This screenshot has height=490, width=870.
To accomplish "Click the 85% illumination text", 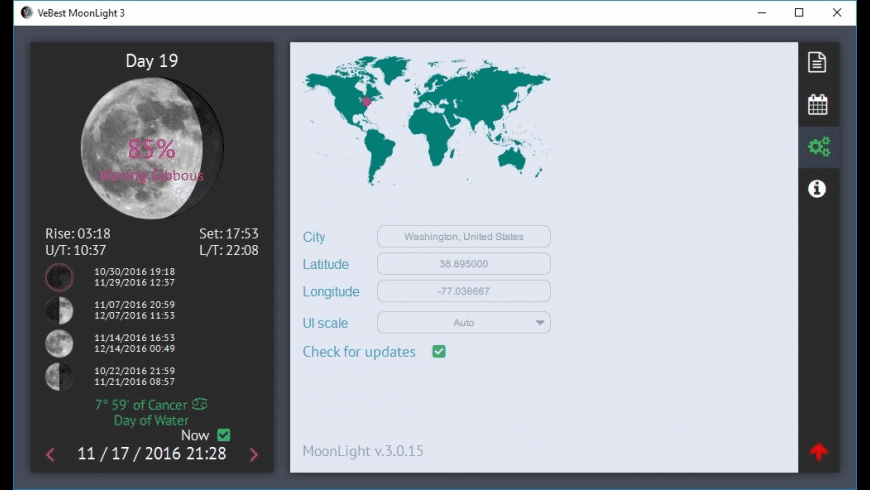I will click(x=151, y=149).
